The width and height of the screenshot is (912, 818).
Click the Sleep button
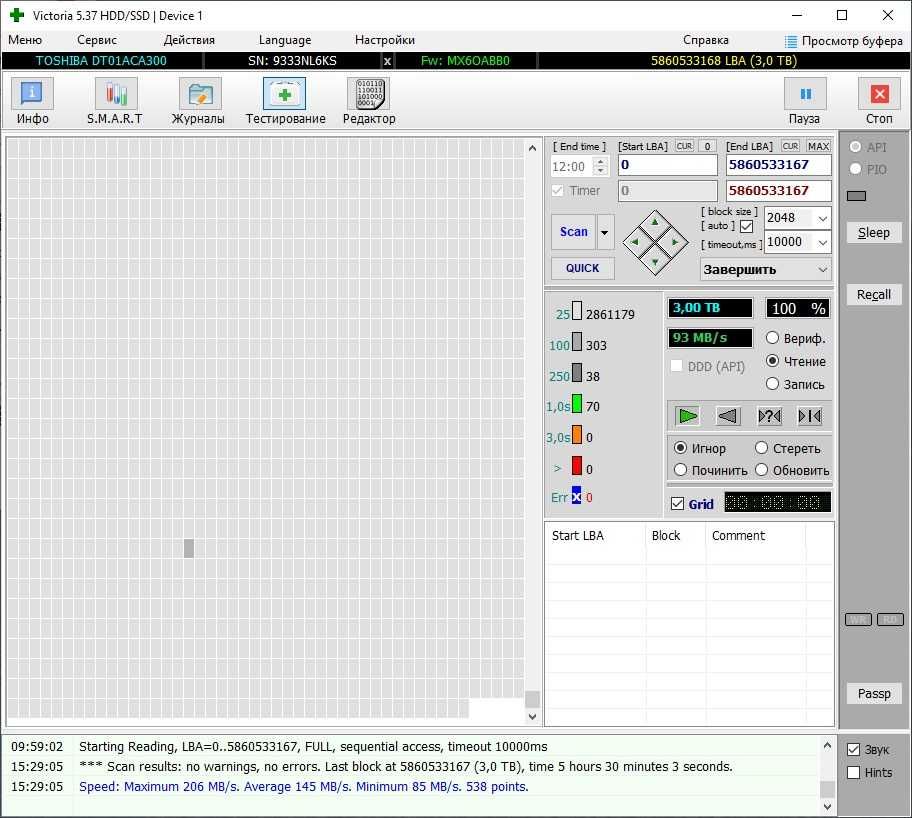tap(874, 233)
